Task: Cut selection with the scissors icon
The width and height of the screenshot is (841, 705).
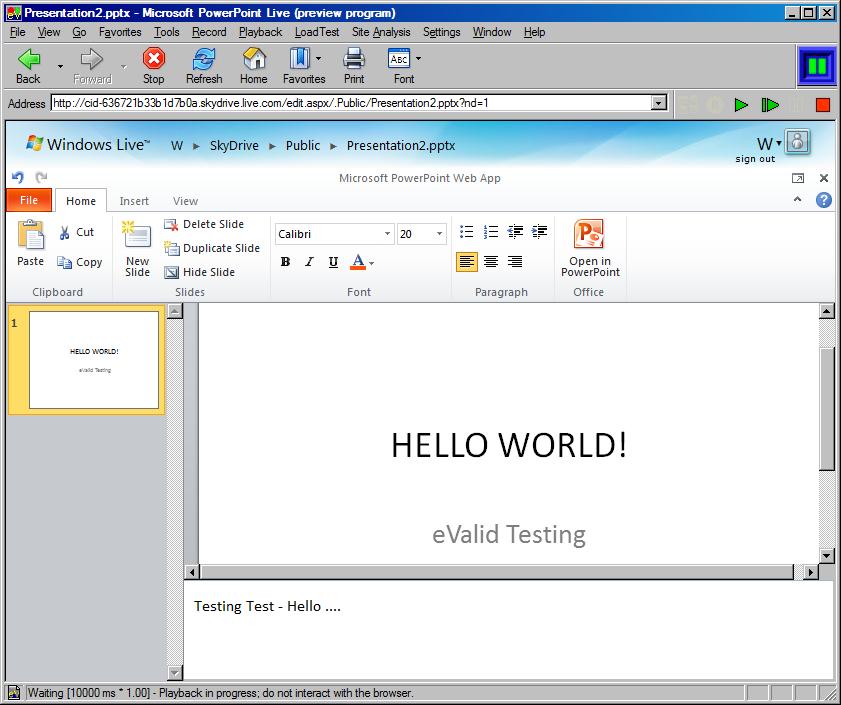Action: [x=64, y=232]
